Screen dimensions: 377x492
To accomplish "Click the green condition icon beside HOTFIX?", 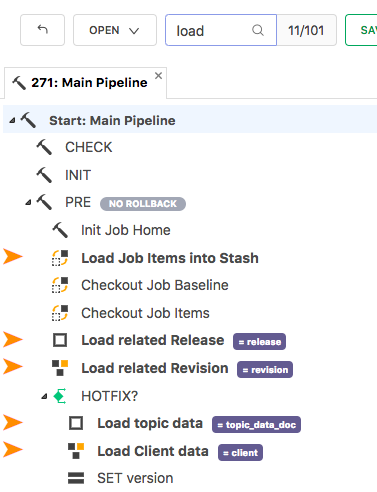I will (x=60, y=396).
